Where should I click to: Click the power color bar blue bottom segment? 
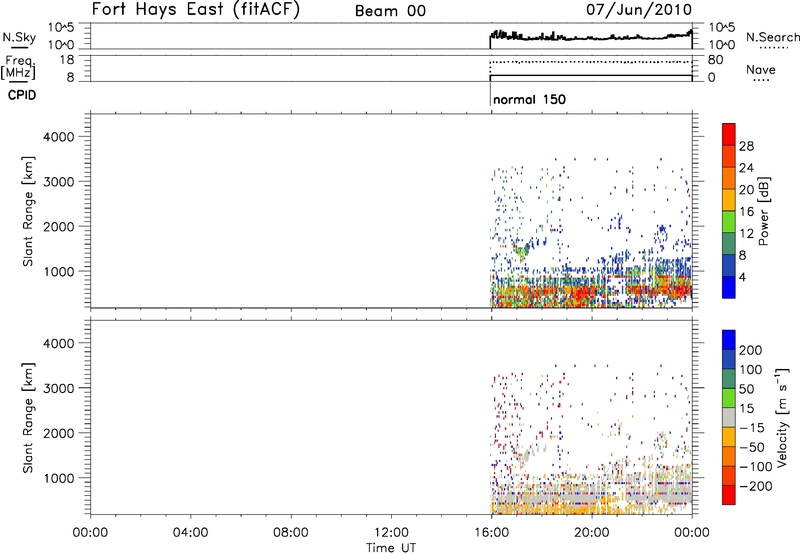tap(729, 287)
